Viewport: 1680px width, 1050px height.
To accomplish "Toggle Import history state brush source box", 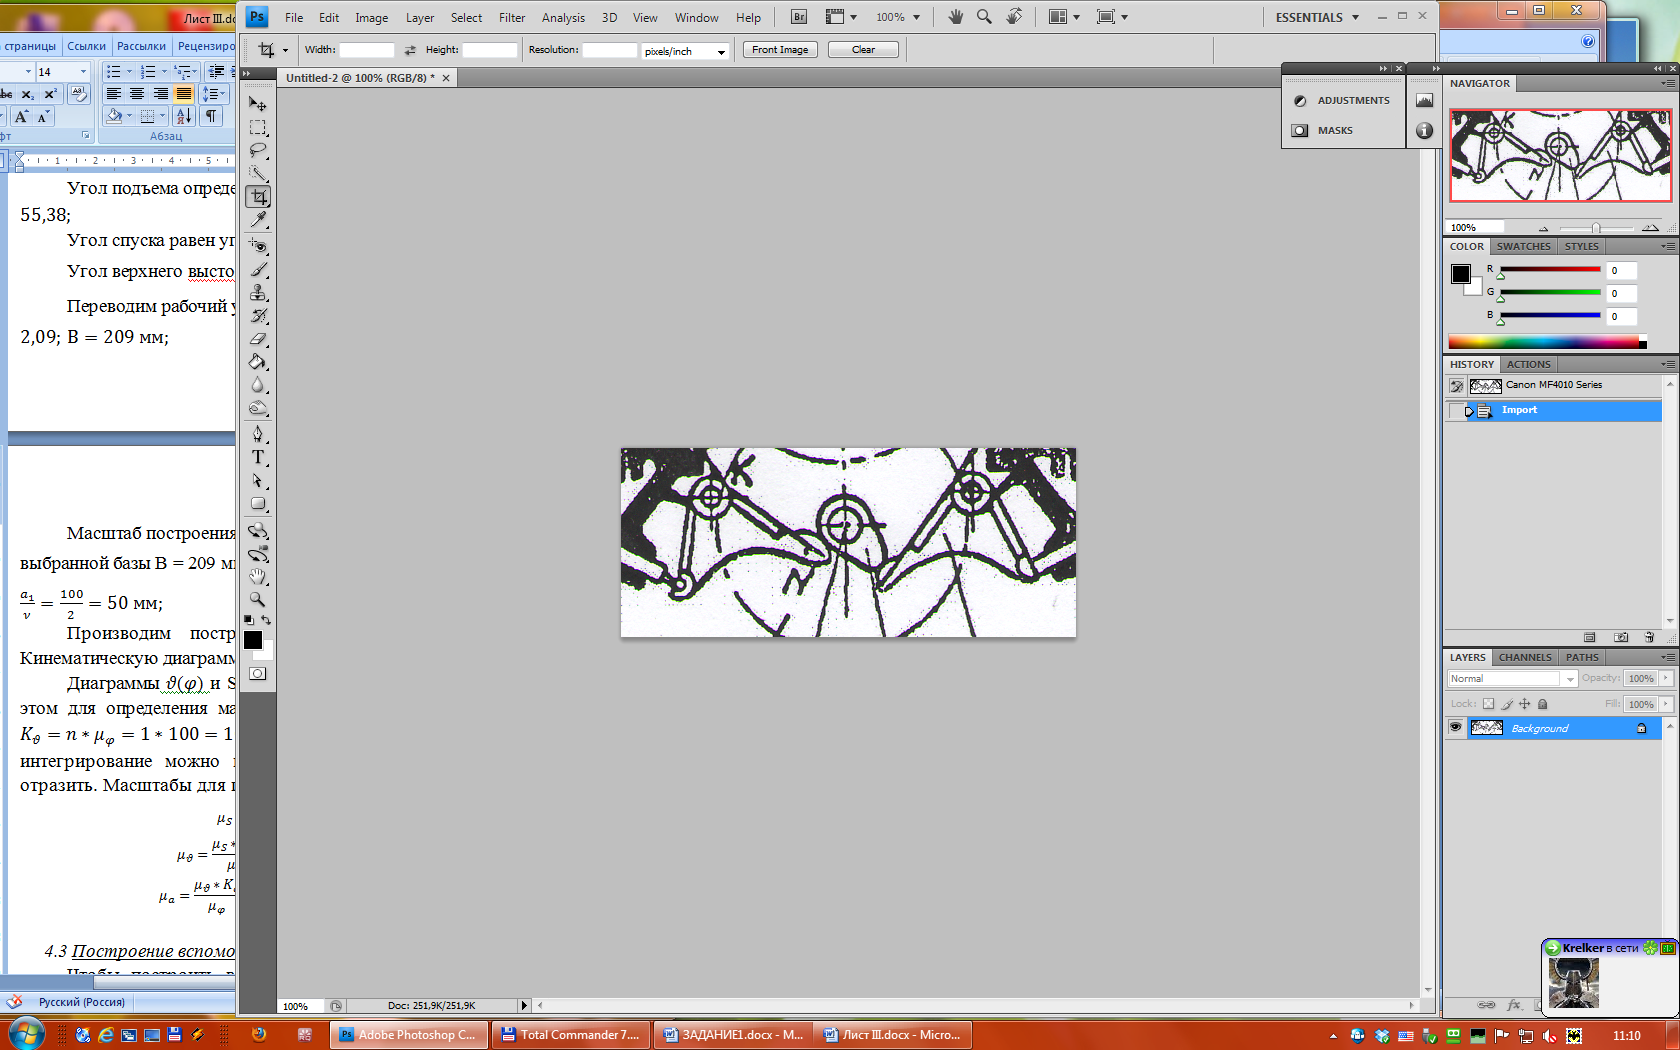I will click(x=1456, y=411).
